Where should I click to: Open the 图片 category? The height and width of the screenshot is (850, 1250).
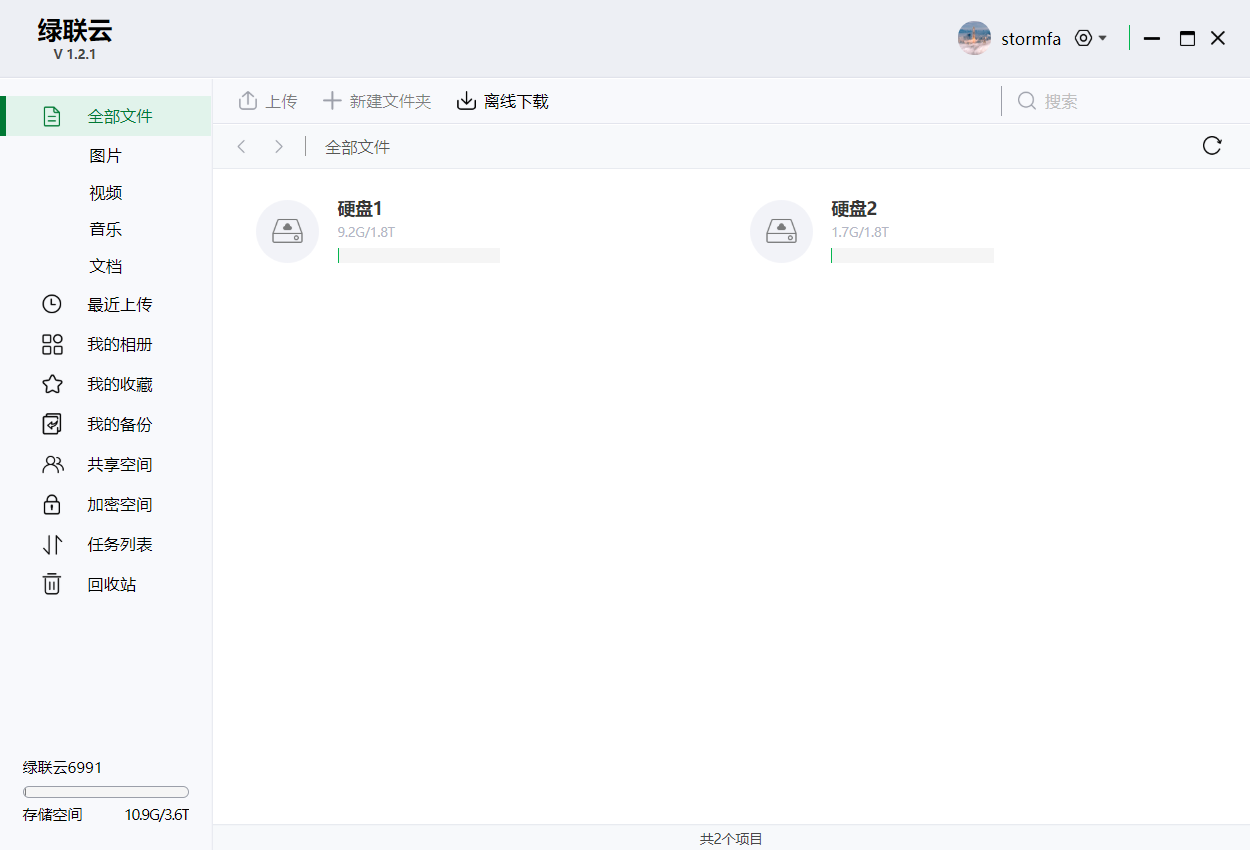(x=105, y=156)
